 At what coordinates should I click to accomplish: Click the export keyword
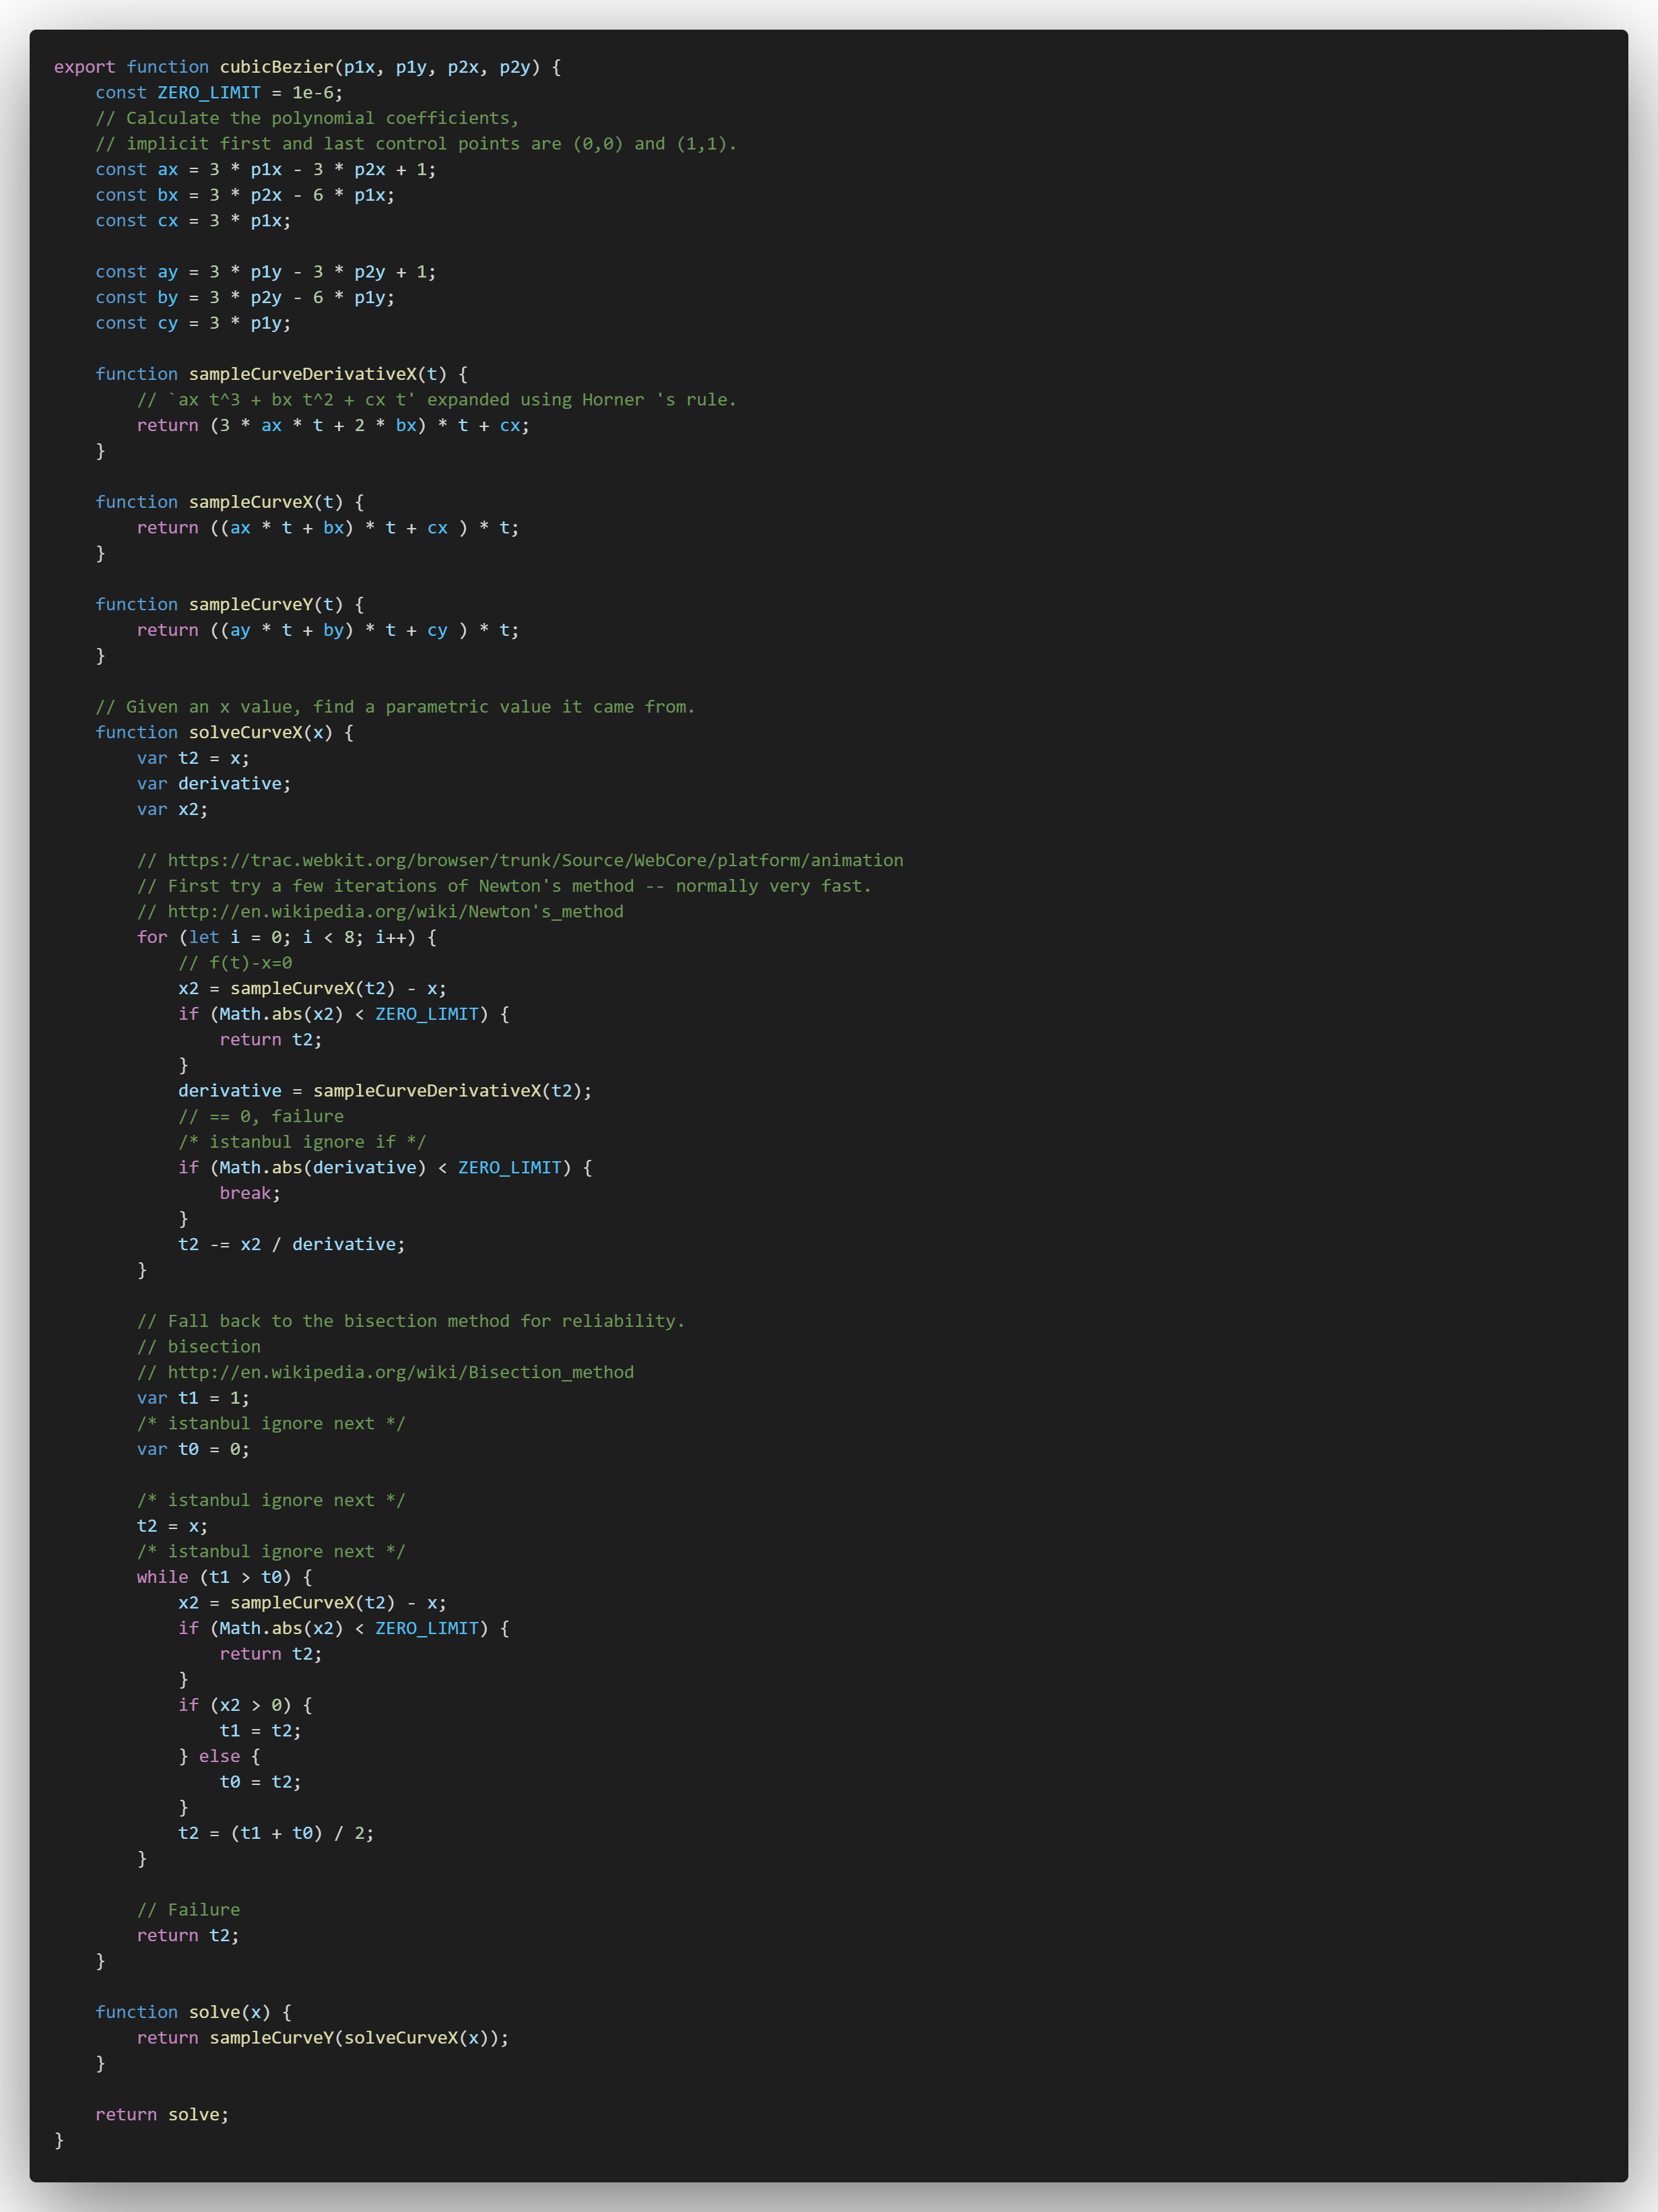coord(84,67)
